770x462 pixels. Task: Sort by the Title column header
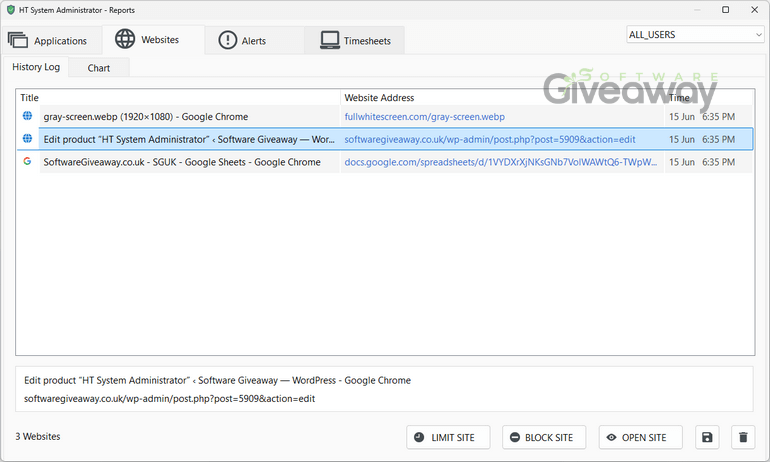(x=29, y=98)
